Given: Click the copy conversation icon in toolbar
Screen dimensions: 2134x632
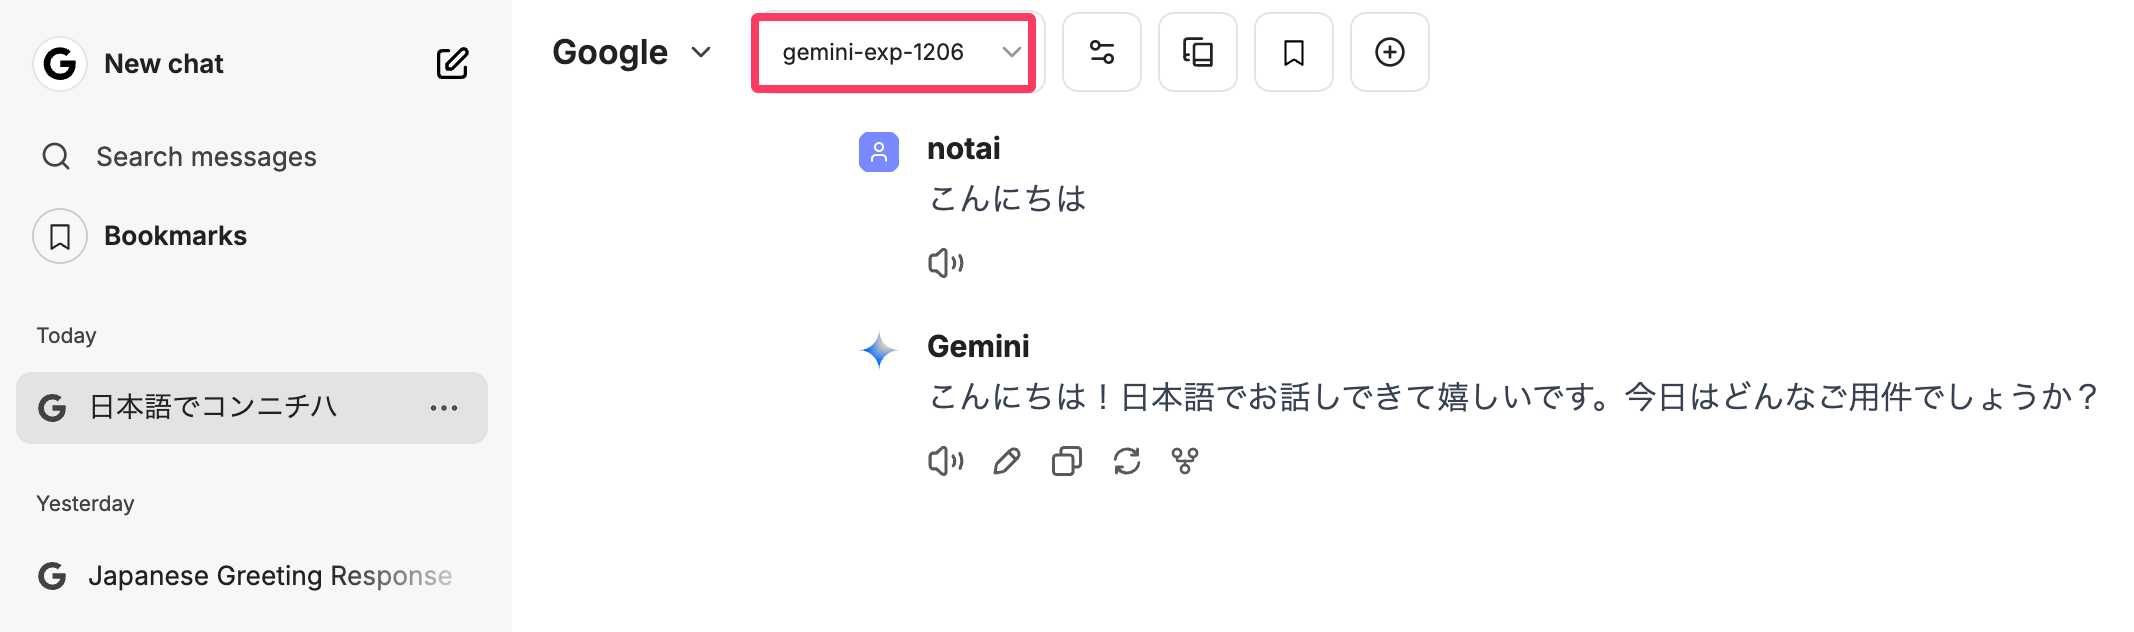Looking at the screenshot, I should point(1197,52).
